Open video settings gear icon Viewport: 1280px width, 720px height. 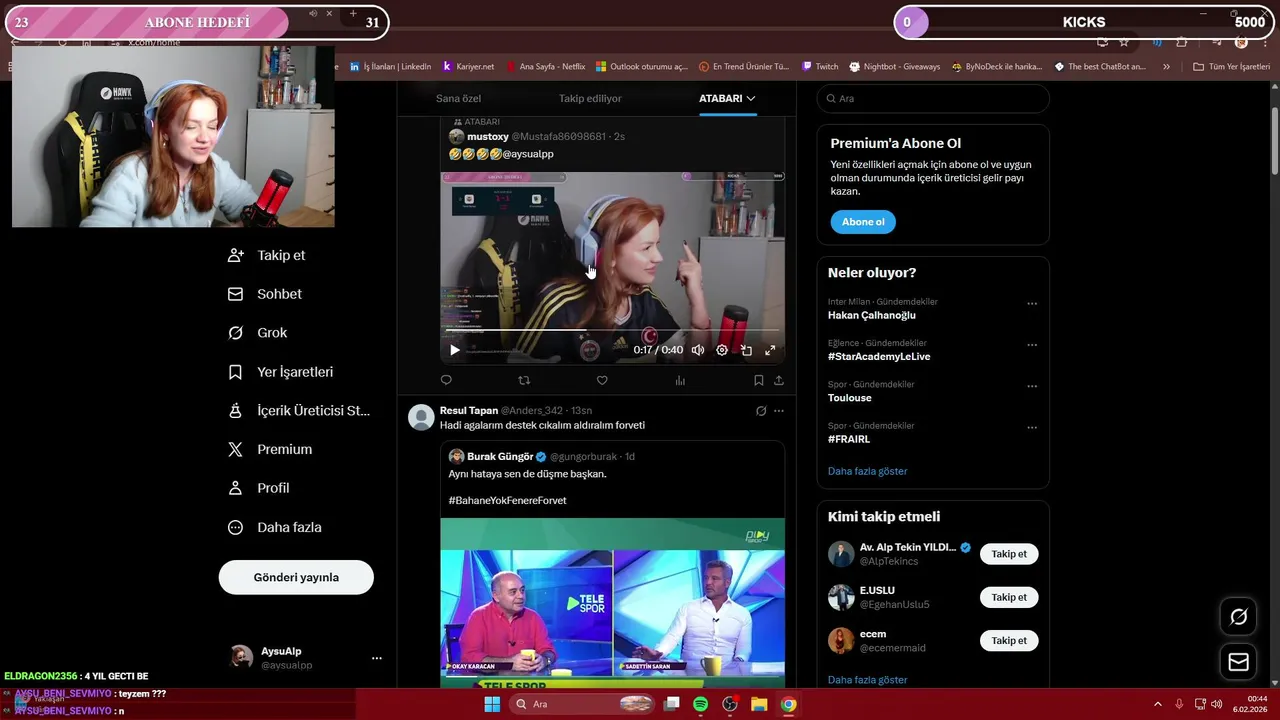[722, 350]
